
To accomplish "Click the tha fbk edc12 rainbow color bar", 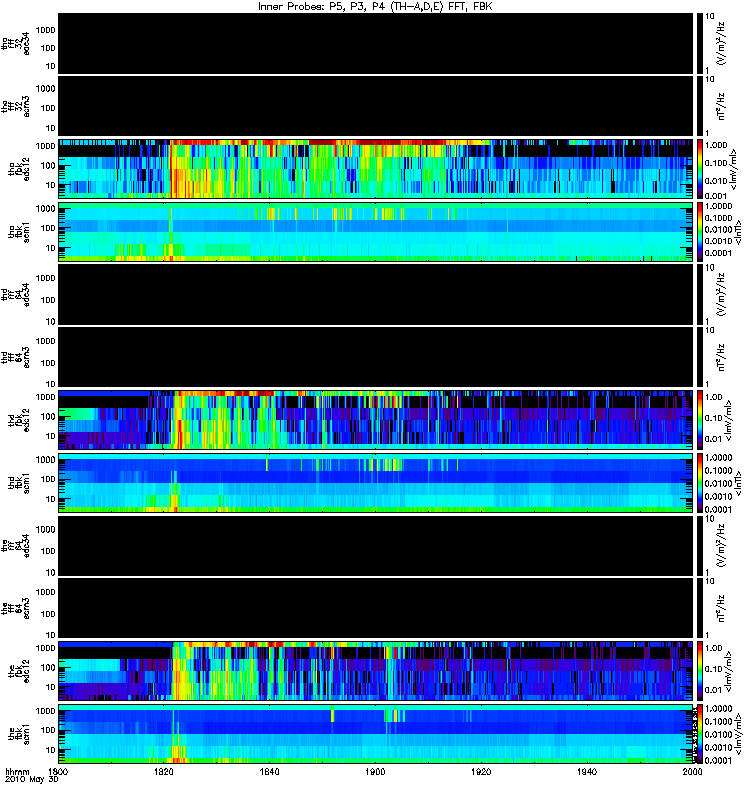I will pos(699,168).
